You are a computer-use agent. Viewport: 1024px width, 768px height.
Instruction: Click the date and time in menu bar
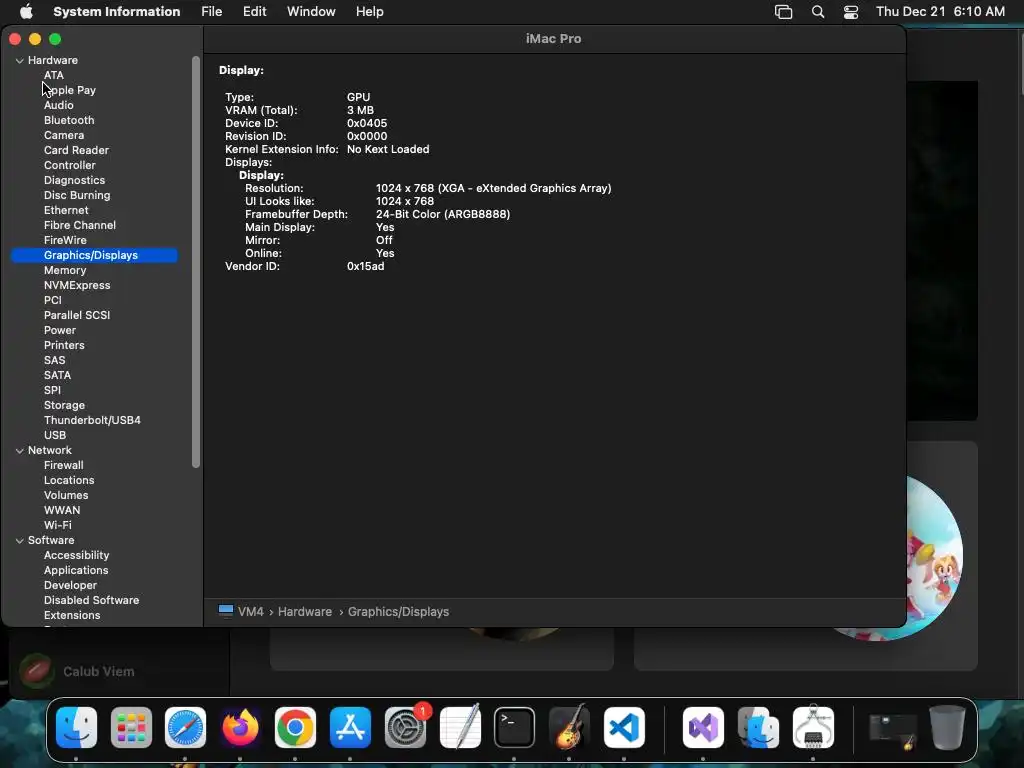click(940, 11)
